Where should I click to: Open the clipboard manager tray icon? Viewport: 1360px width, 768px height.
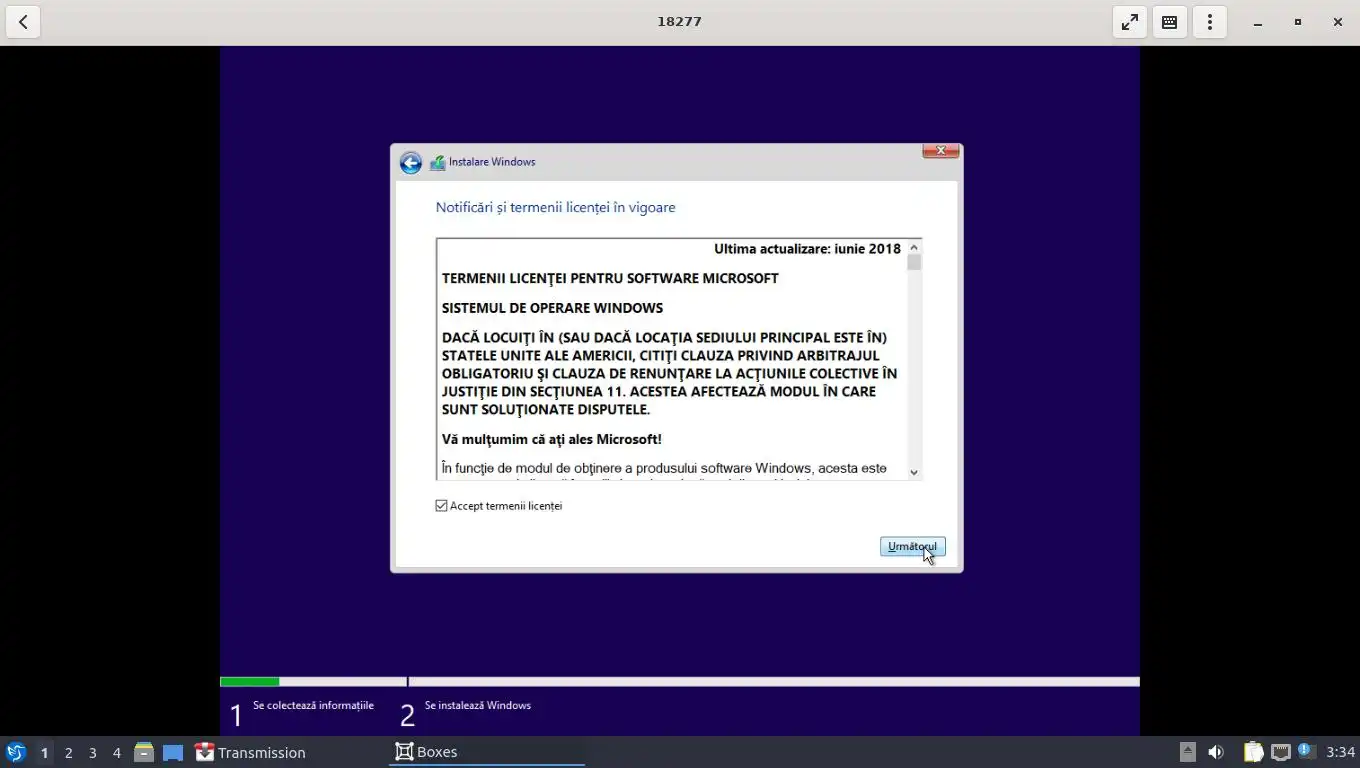(1254, 752)
